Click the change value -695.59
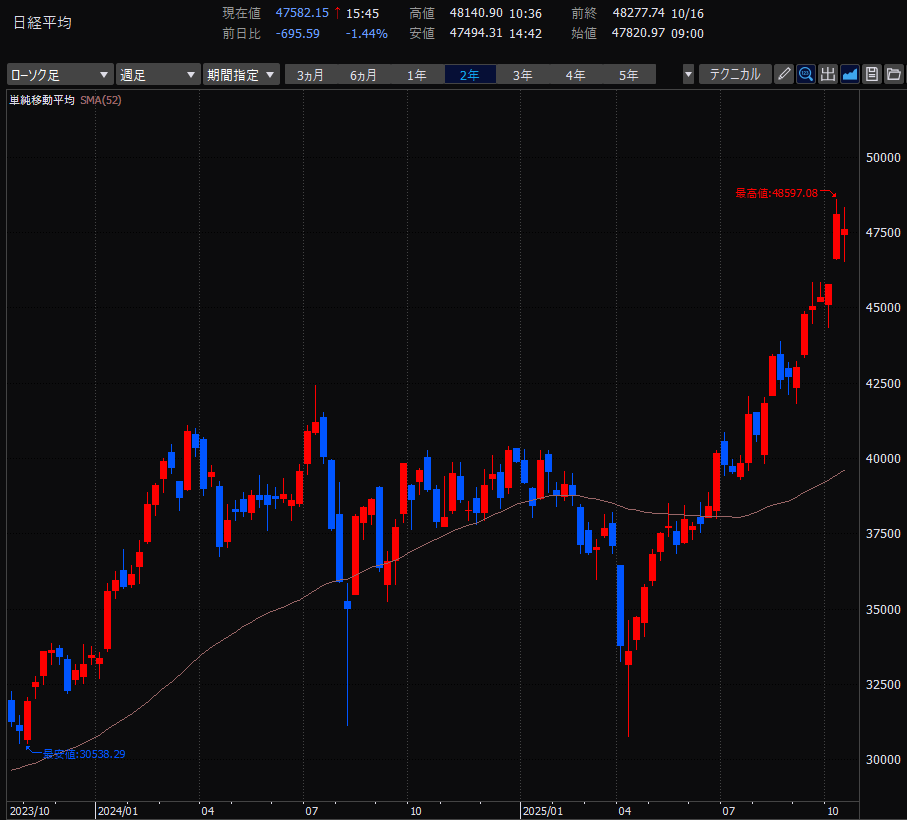The height and width of the screenshot is (820, 907). click(297, 34)
